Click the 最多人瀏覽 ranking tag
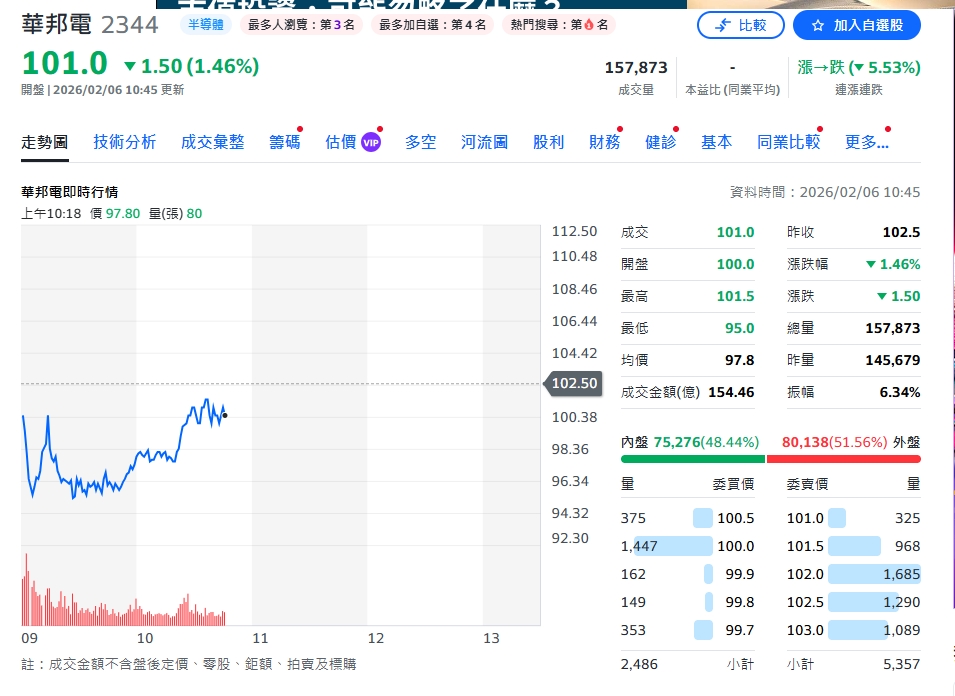The width and height of the screenshot is (955, 696). click(301, 25)
